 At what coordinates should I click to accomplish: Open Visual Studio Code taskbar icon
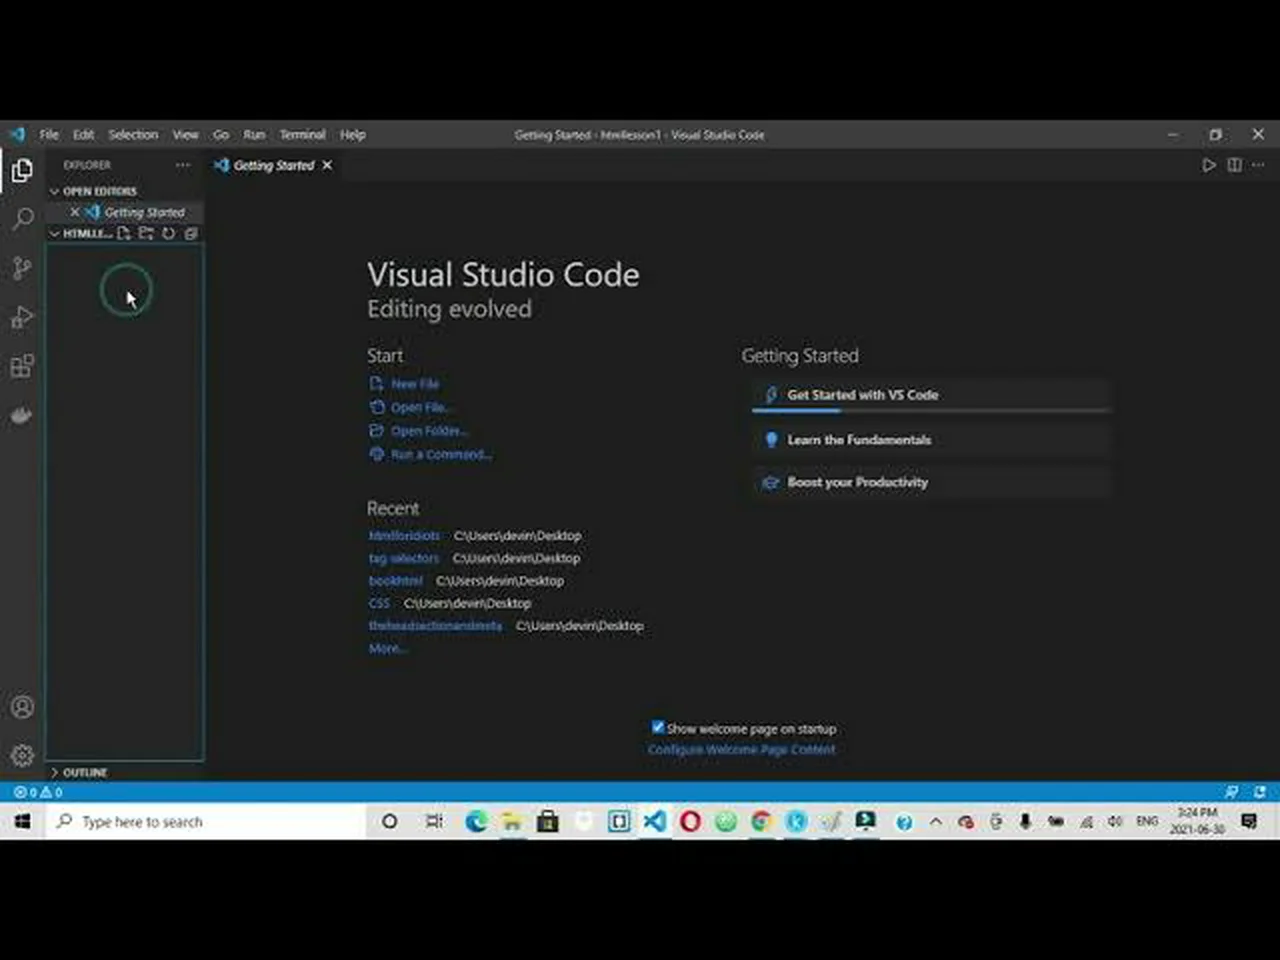click(655, 821)
